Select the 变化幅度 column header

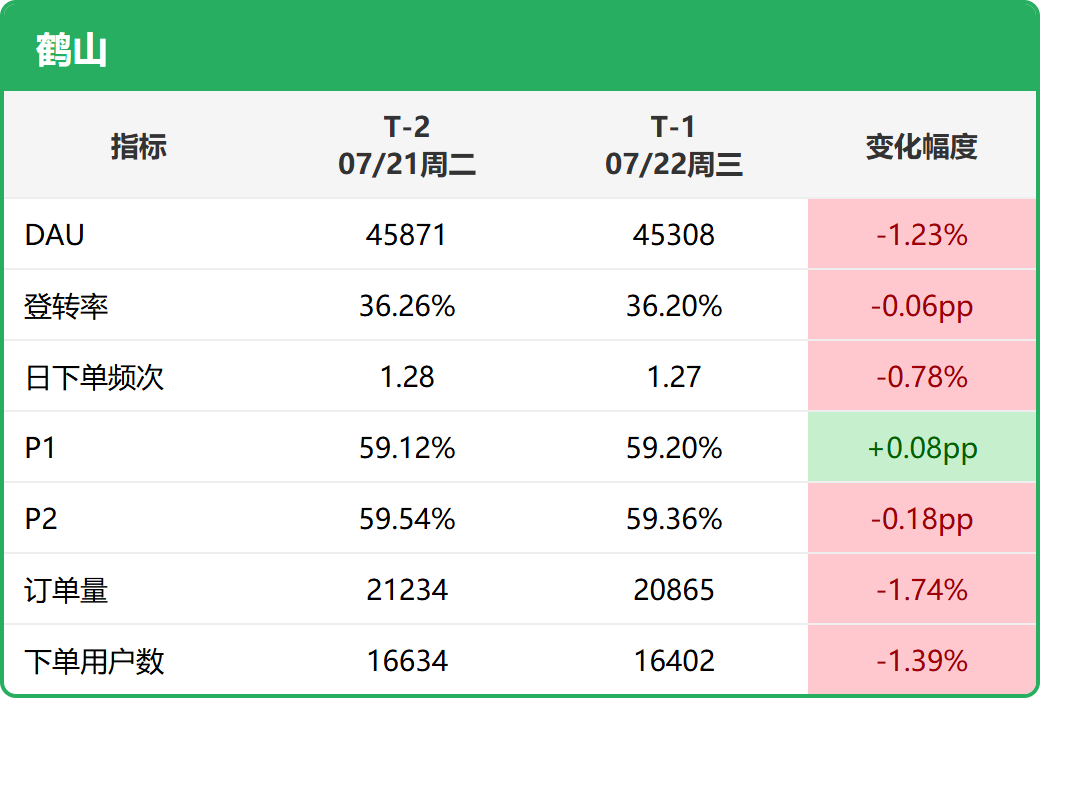[x=922, y=146]
